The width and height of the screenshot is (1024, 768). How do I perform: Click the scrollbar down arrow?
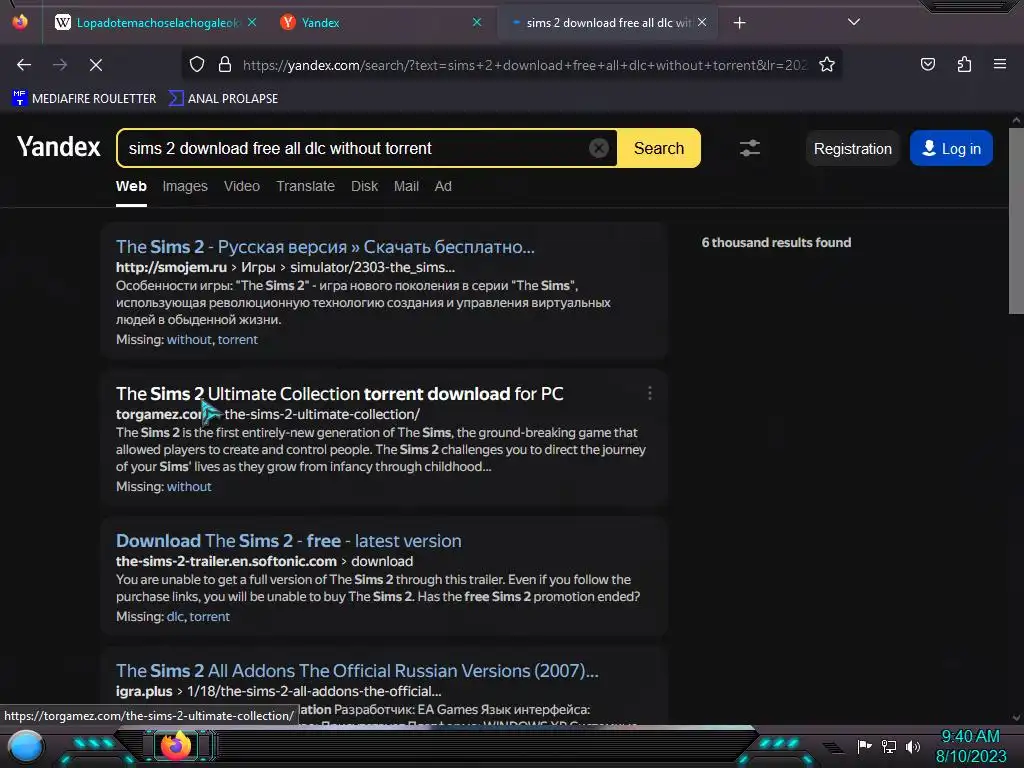(1016, 717)
